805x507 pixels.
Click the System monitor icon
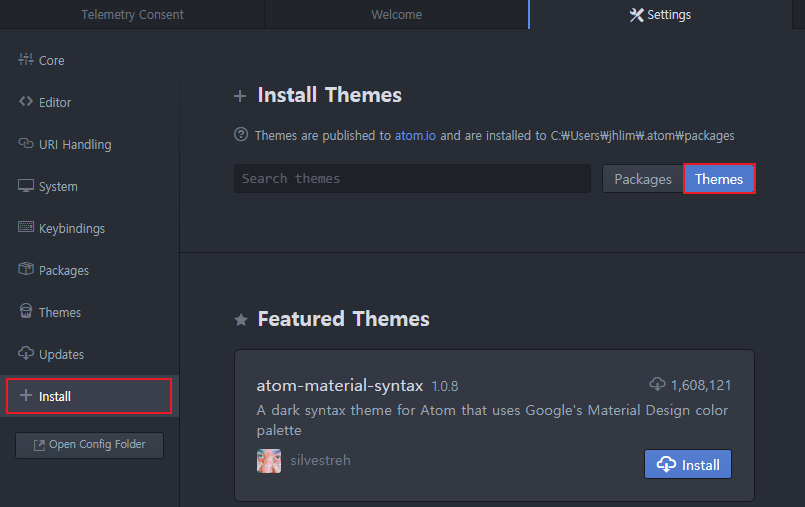[x=26, y=185]
